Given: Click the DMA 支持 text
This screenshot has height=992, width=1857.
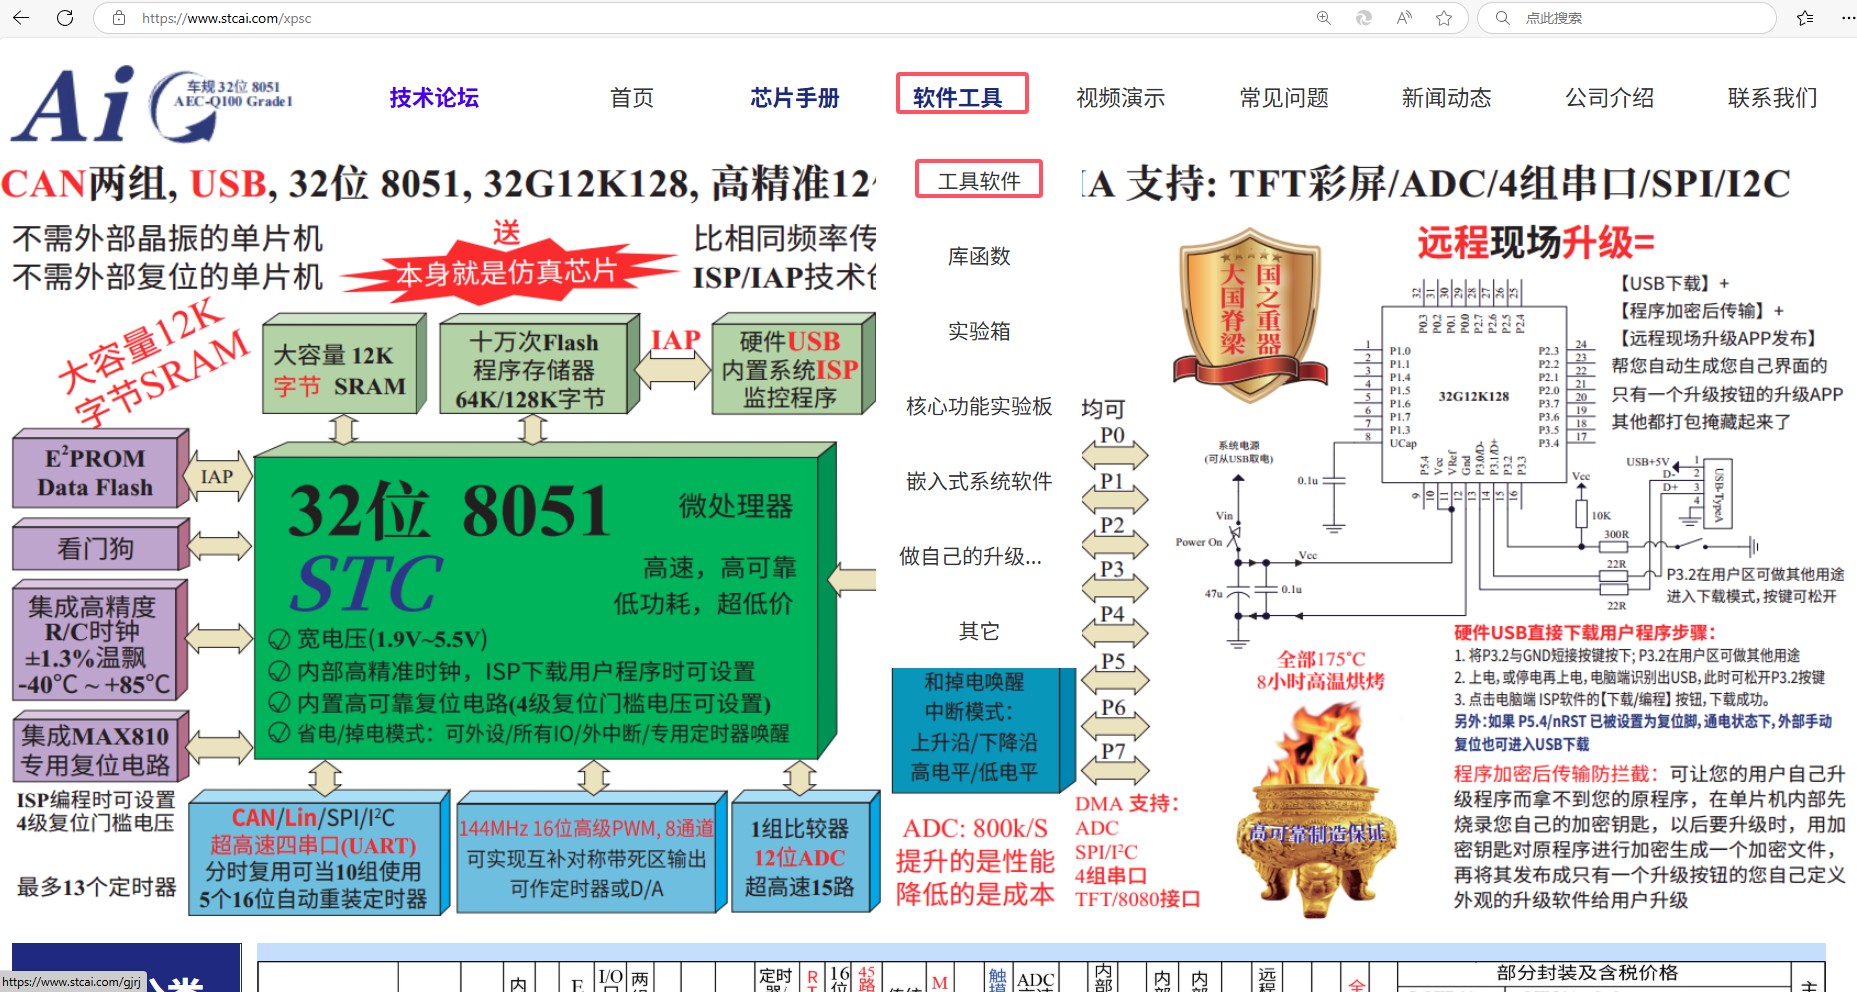Looking at the screenshot, I should [1127, 803].
